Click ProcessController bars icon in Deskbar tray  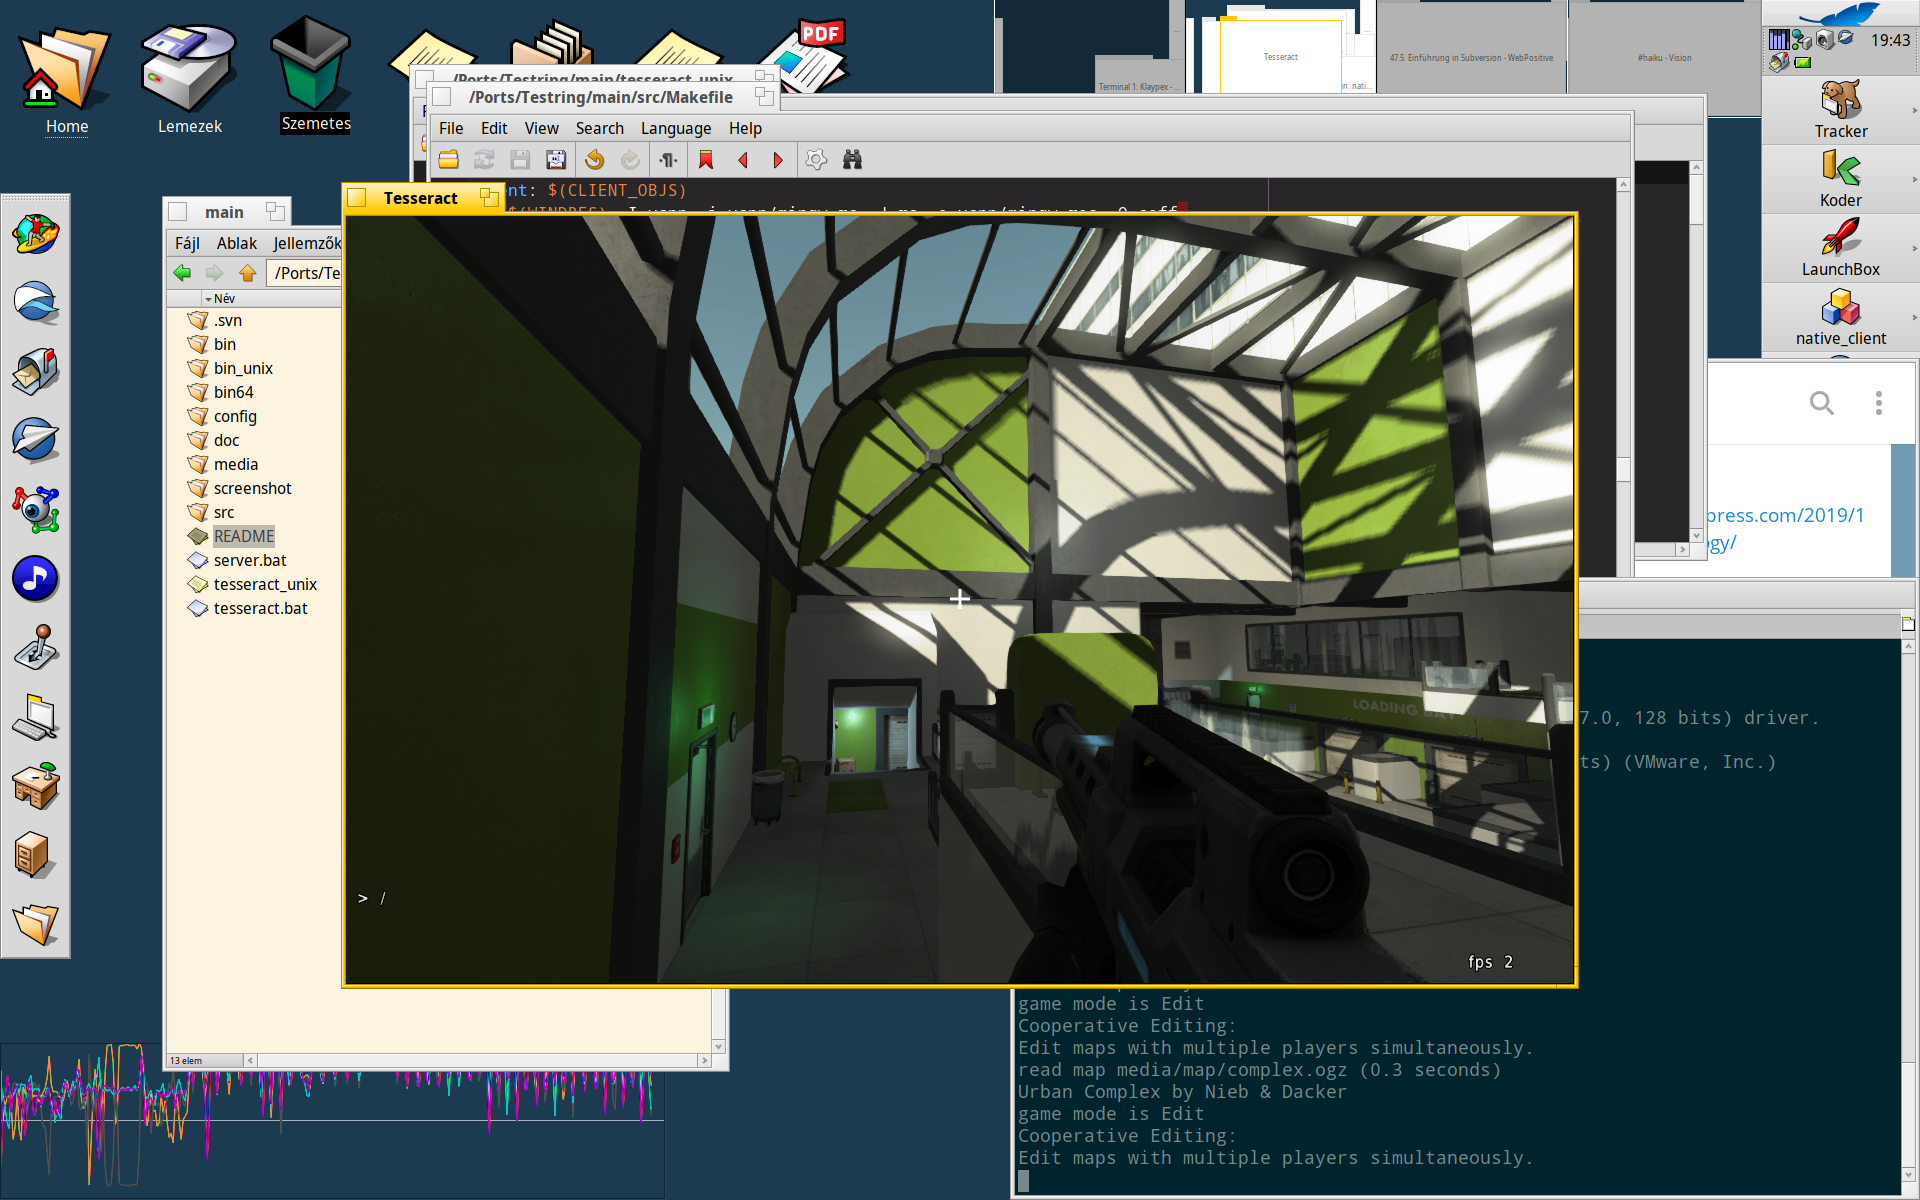point(1779,40)
